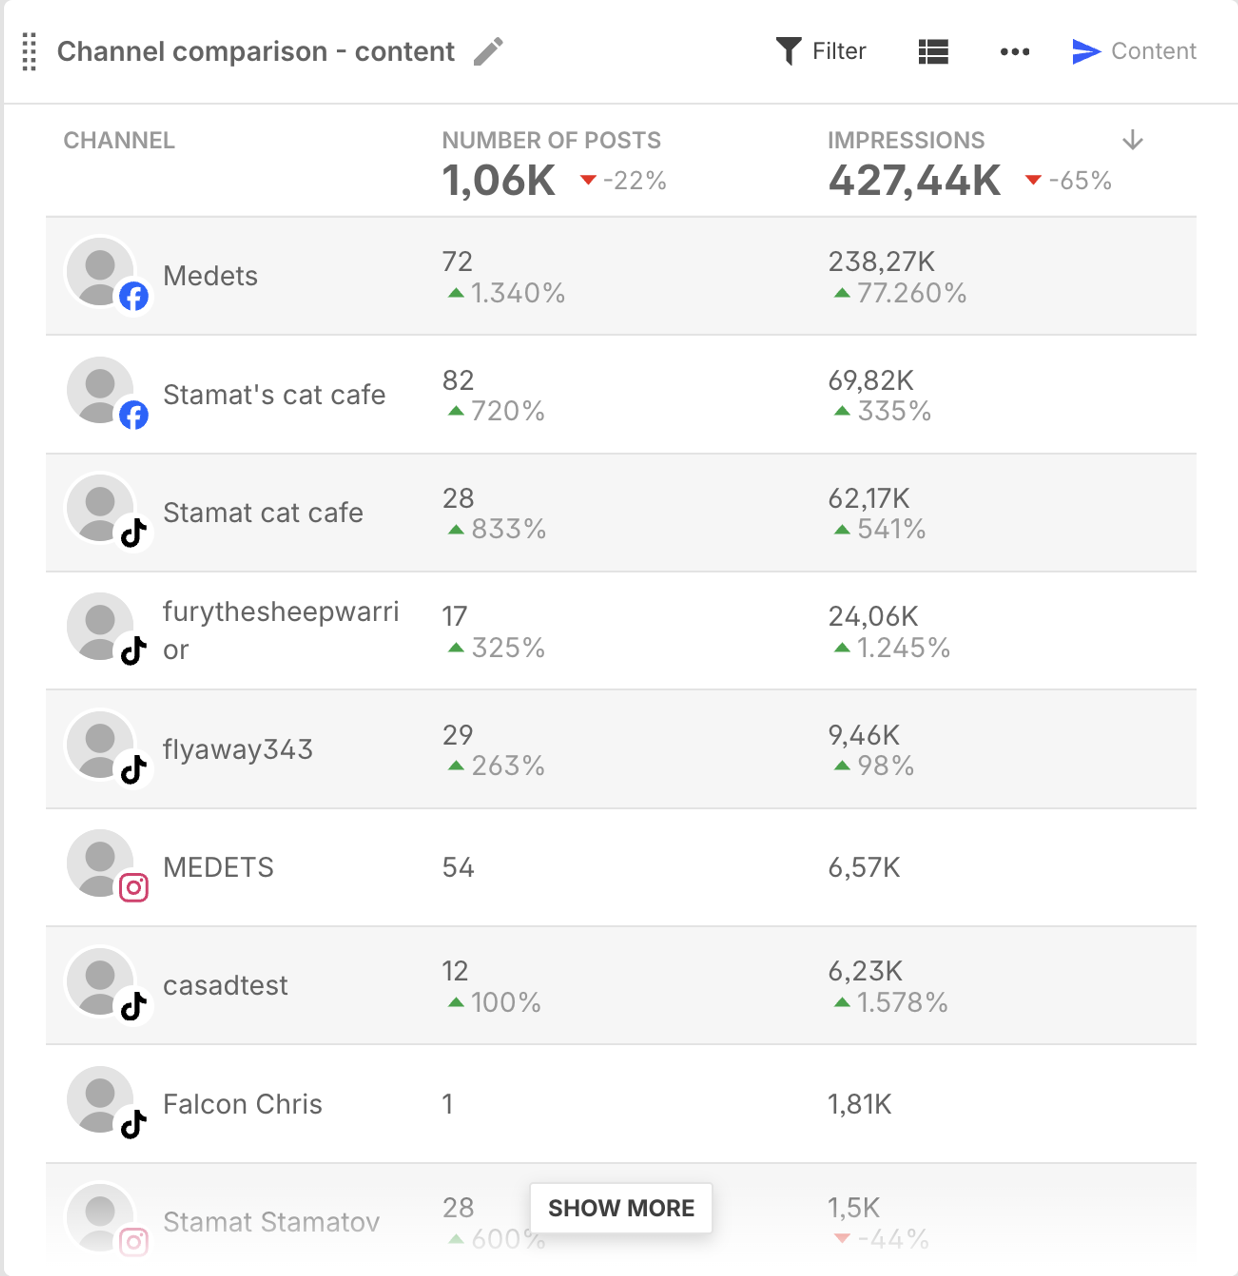Click the SHOW MORE button
Viewport: 1238px width, 1276px height.
(620, 1207)
